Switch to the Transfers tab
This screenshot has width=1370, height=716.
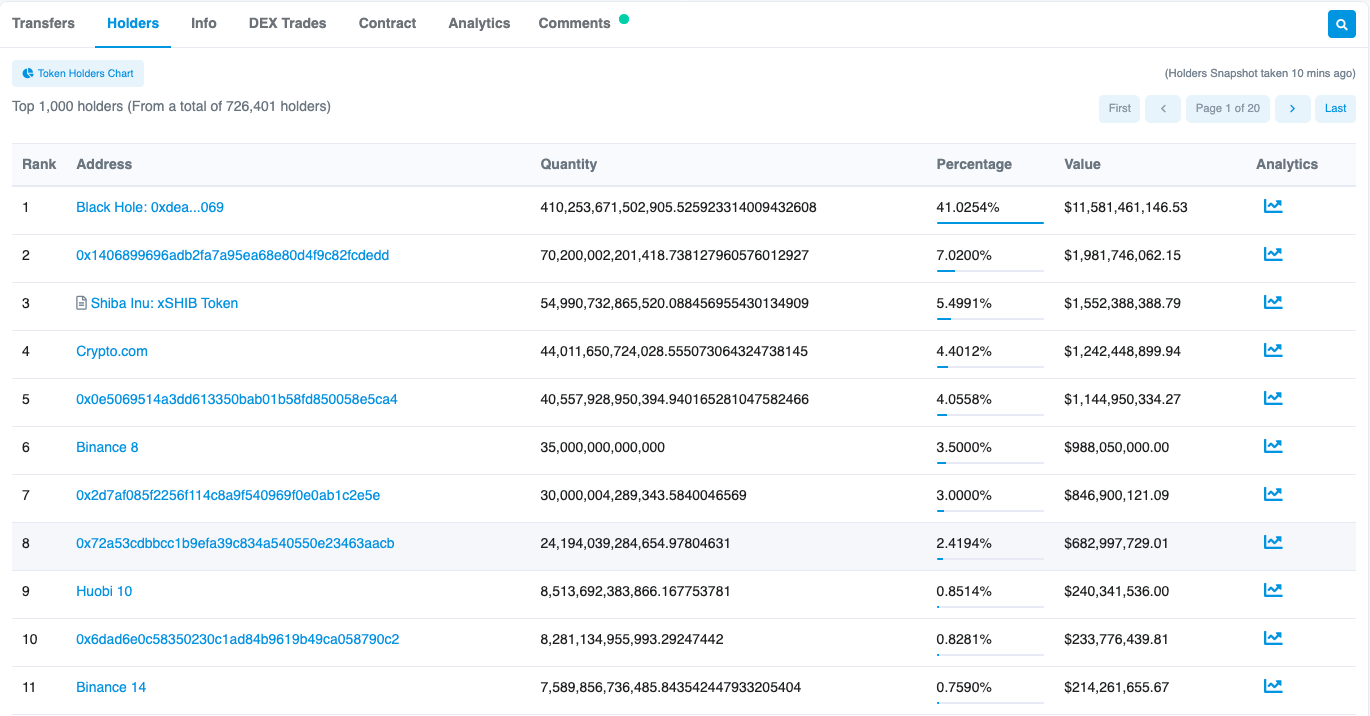(x=43, y=23)
